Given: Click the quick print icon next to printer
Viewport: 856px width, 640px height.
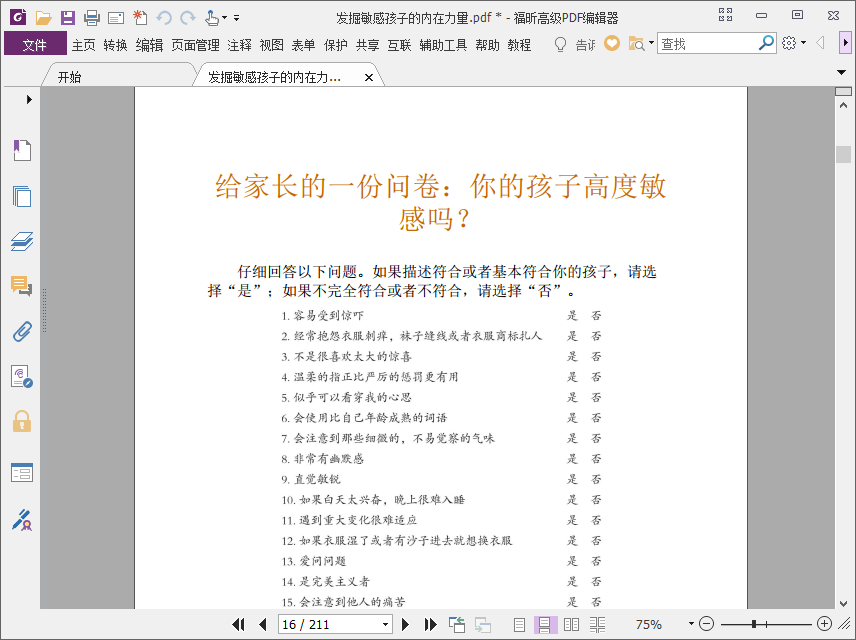Looking at the screenshot, I should click(x=116, y=19).
